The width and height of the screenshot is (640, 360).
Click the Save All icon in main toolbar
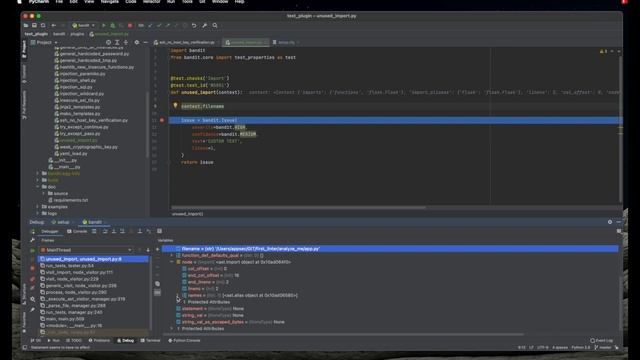click(34, 25)
